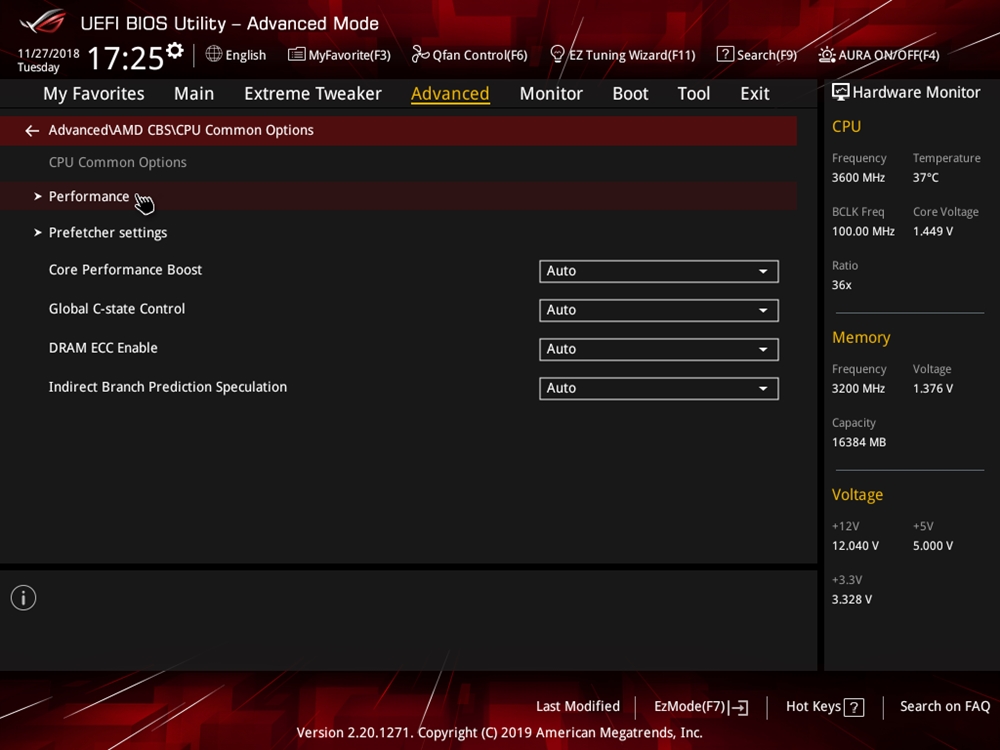Click the 17:25 clock display

click(126, 58)
